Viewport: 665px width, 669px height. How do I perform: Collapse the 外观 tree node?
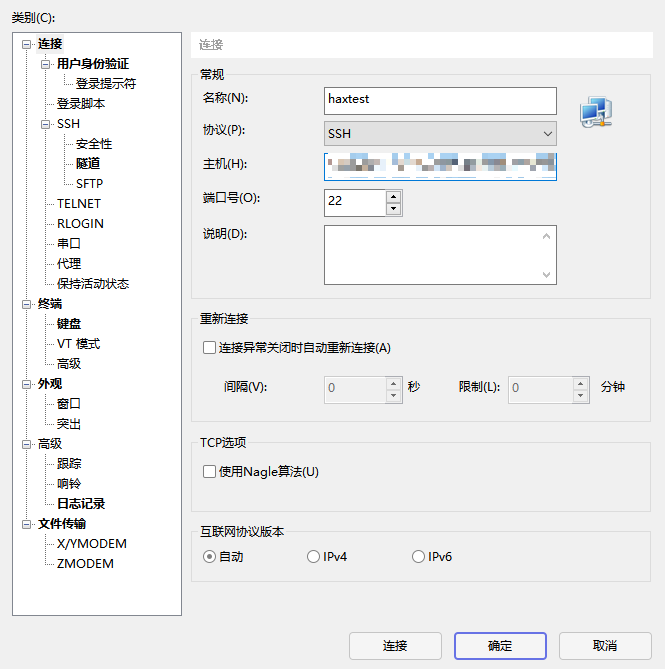click(x=26, y=384)
